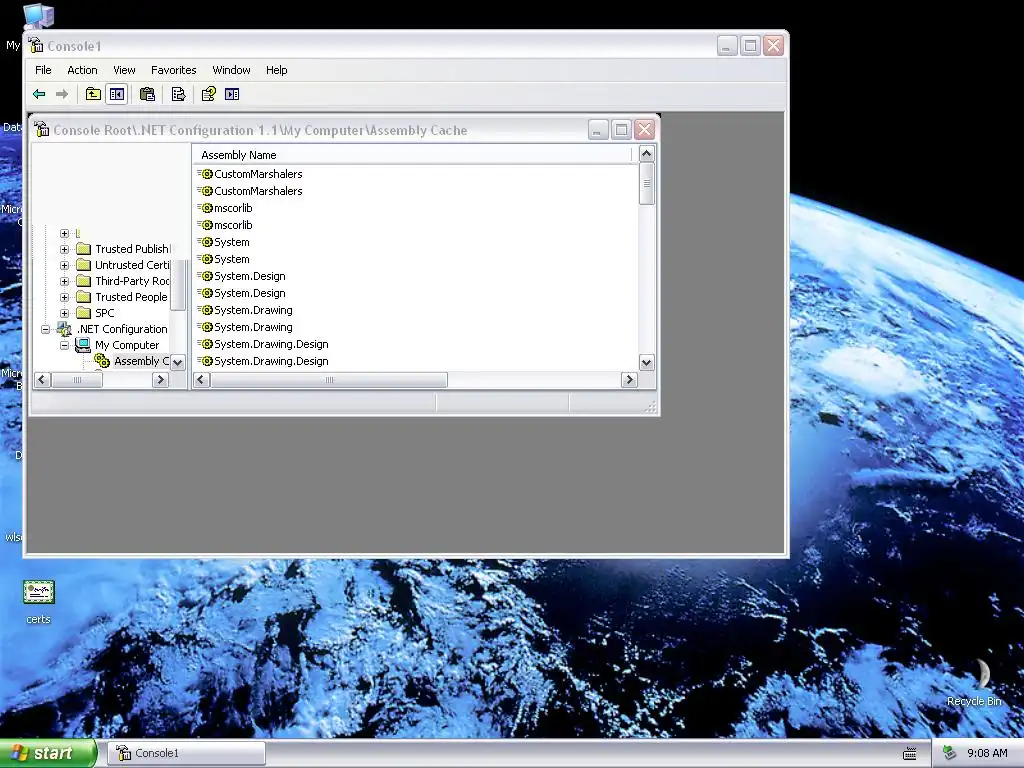Click the Help toolbar icon with question mark

click(x=208, y=95)
